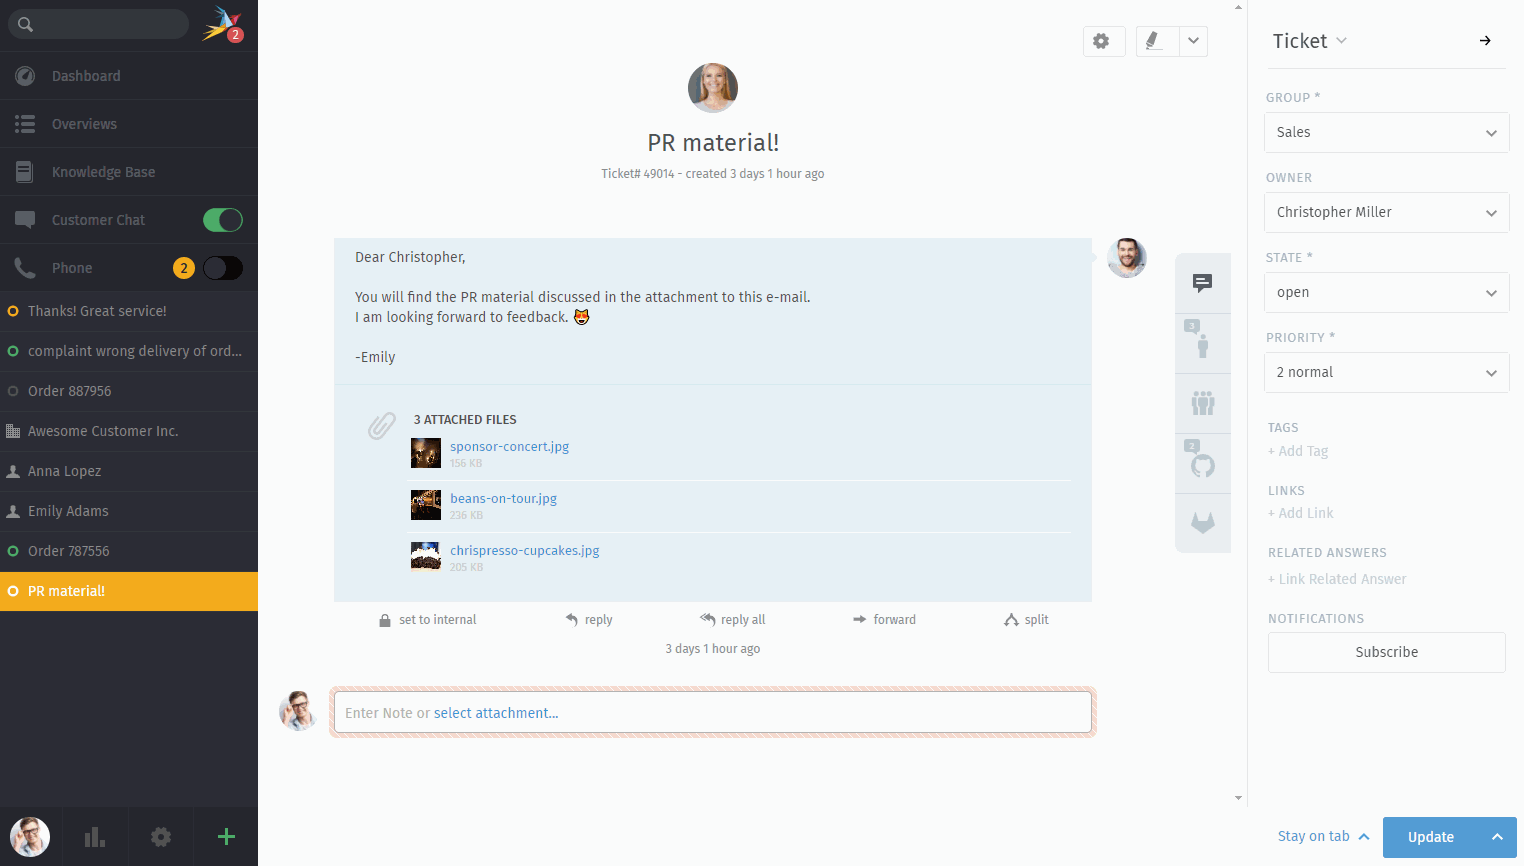The image size is (1524, 866).
Task: Expand the Priority dropdown showing 2 normal
Action: coord(1386,372)
